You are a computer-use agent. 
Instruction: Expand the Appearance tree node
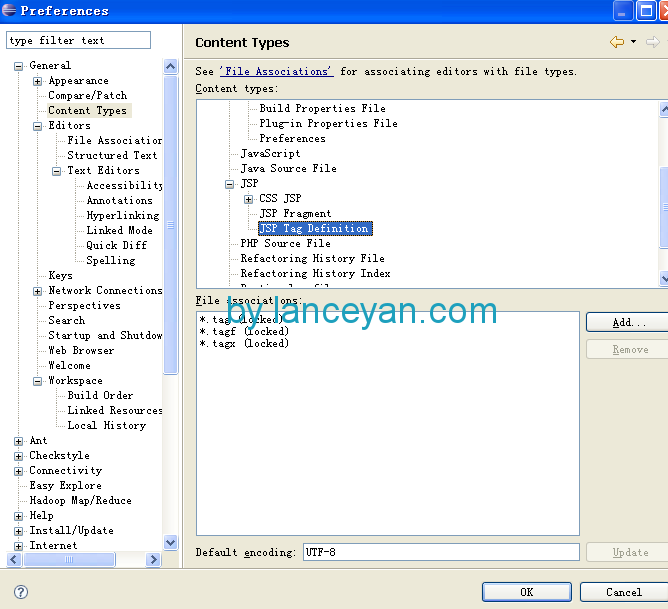pyautogui.click(x=37, y=81)
